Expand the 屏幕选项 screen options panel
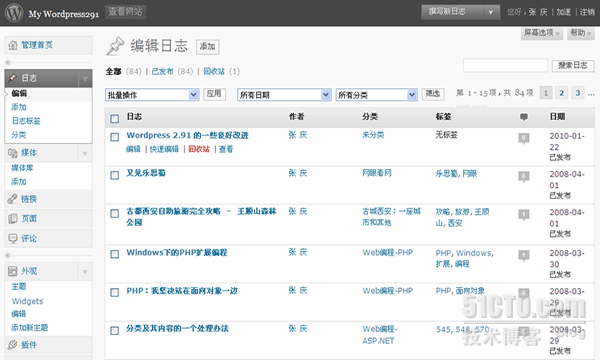Screen dimensions: 600x360 click(x=542, y=33)
